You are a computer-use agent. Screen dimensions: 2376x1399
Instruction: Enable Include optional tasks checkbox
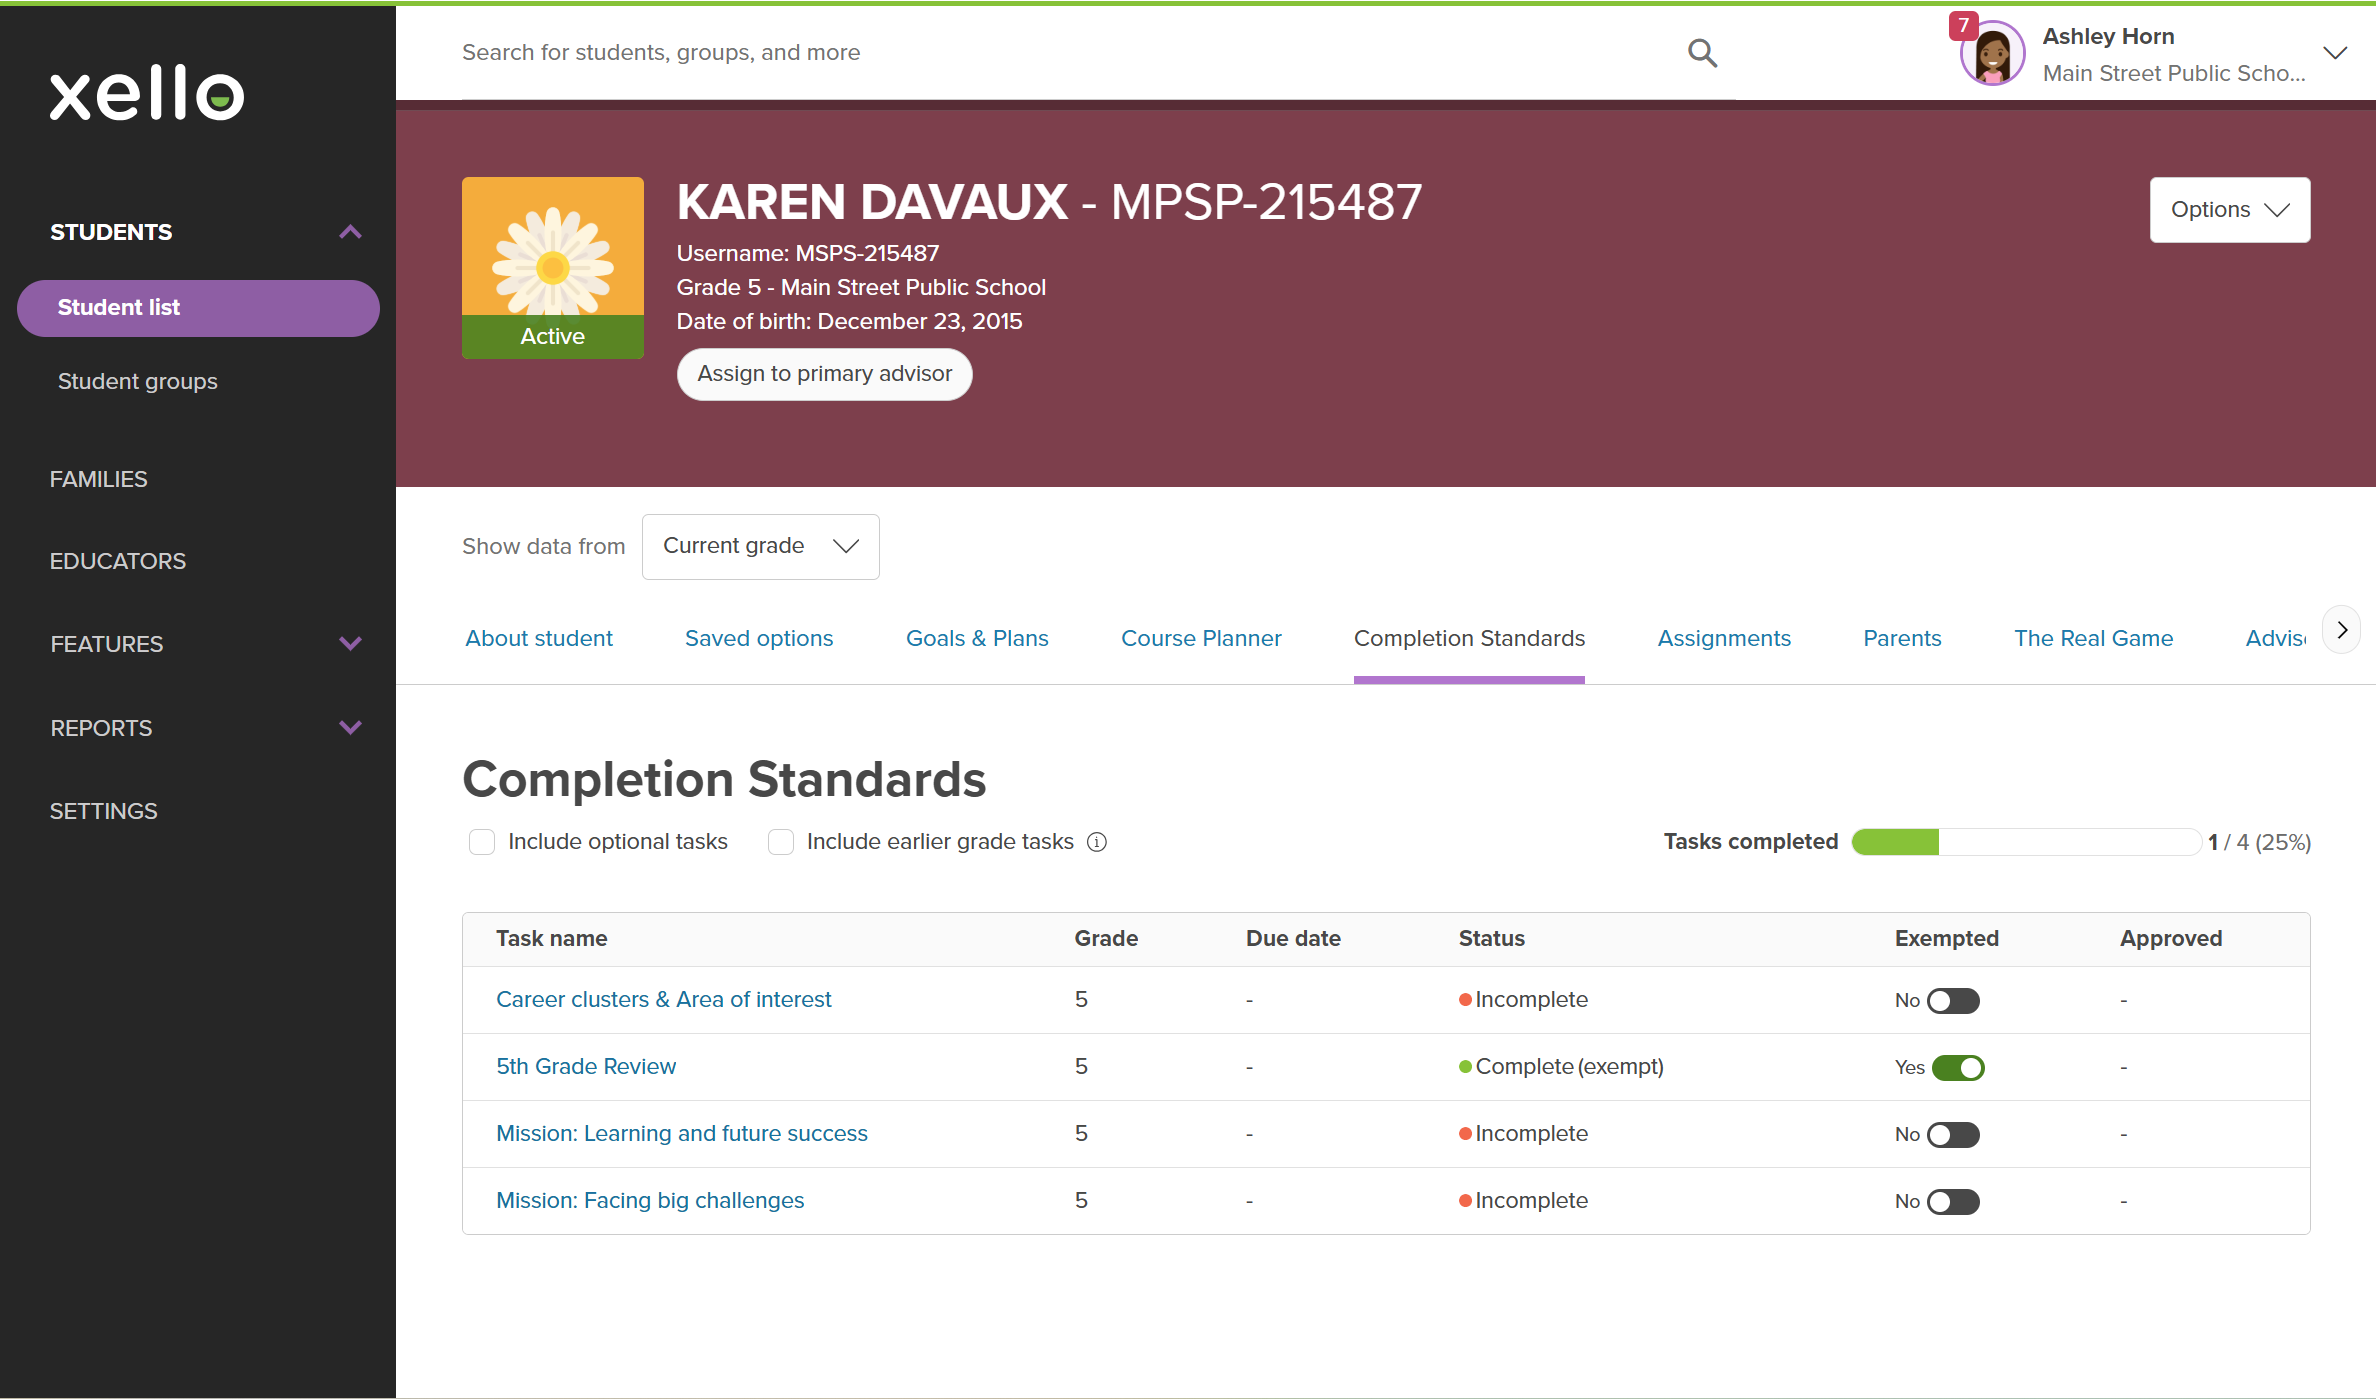pyautogui.click(x=482, y=842)
